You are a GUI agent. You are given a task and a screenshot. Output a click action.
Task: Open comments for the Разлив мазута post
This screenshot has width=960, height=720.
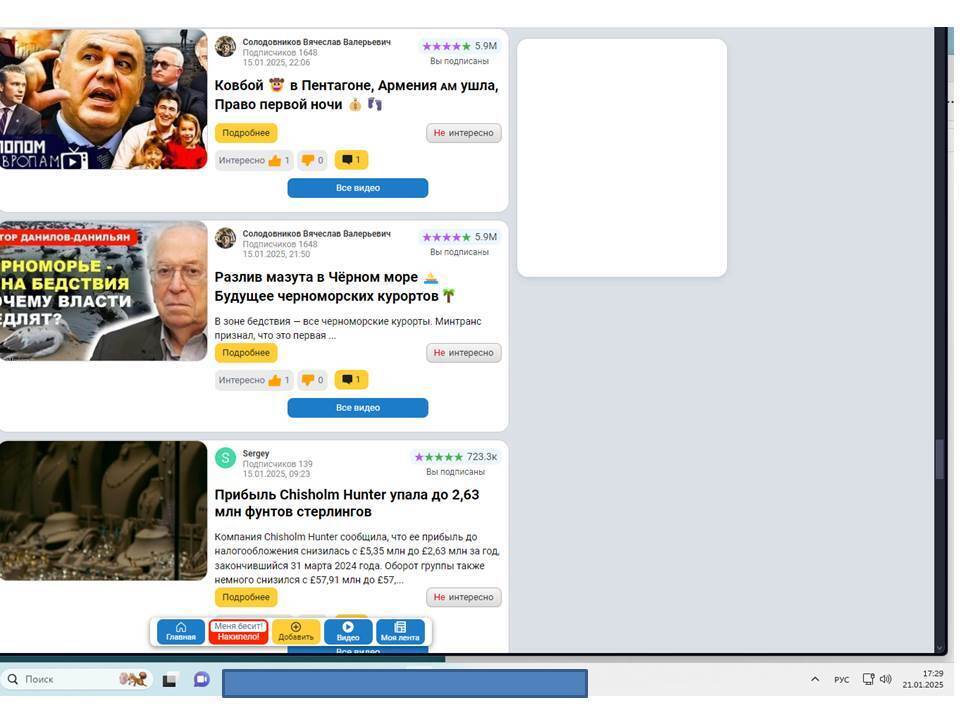point(351,380)
